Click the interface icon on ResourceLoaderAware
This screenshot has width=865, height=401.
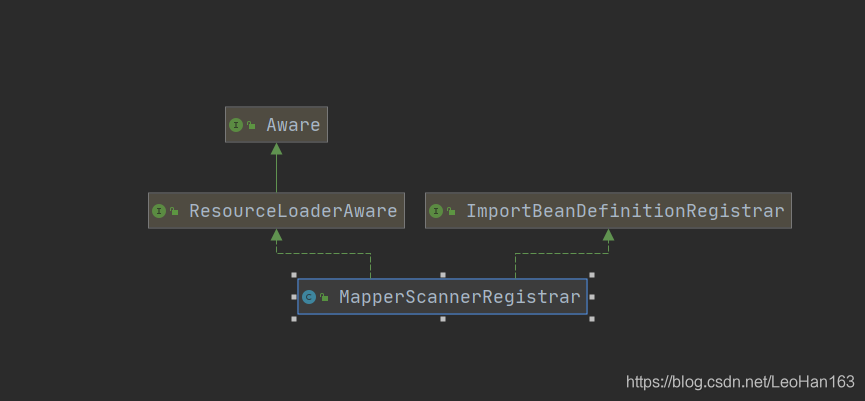point(159,211)
